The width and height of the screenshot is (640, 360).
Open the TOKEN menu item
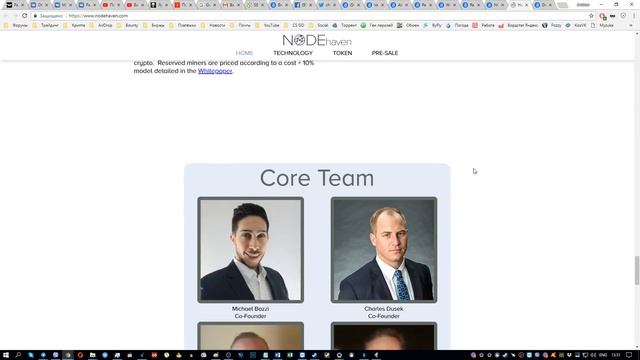tap(342, 53)
